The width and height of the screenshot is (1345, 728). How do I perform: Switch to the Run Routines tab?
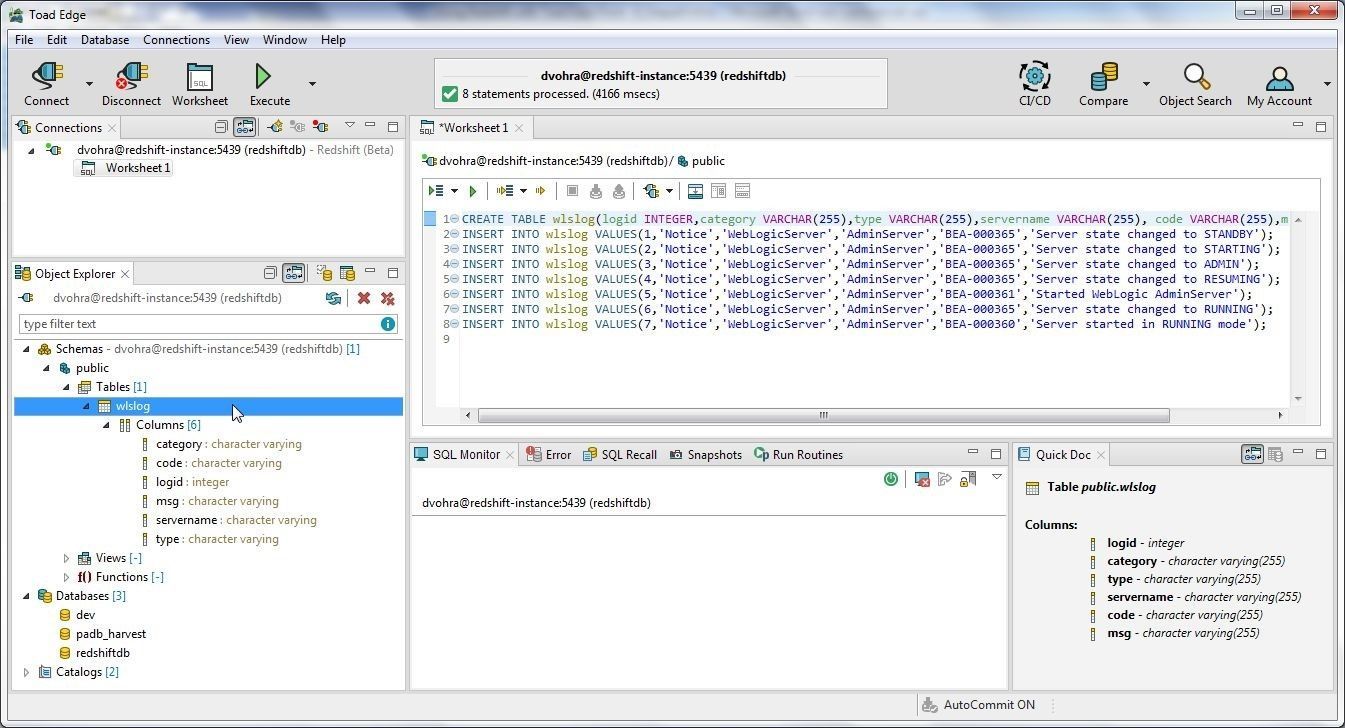(x=798, y=454)
